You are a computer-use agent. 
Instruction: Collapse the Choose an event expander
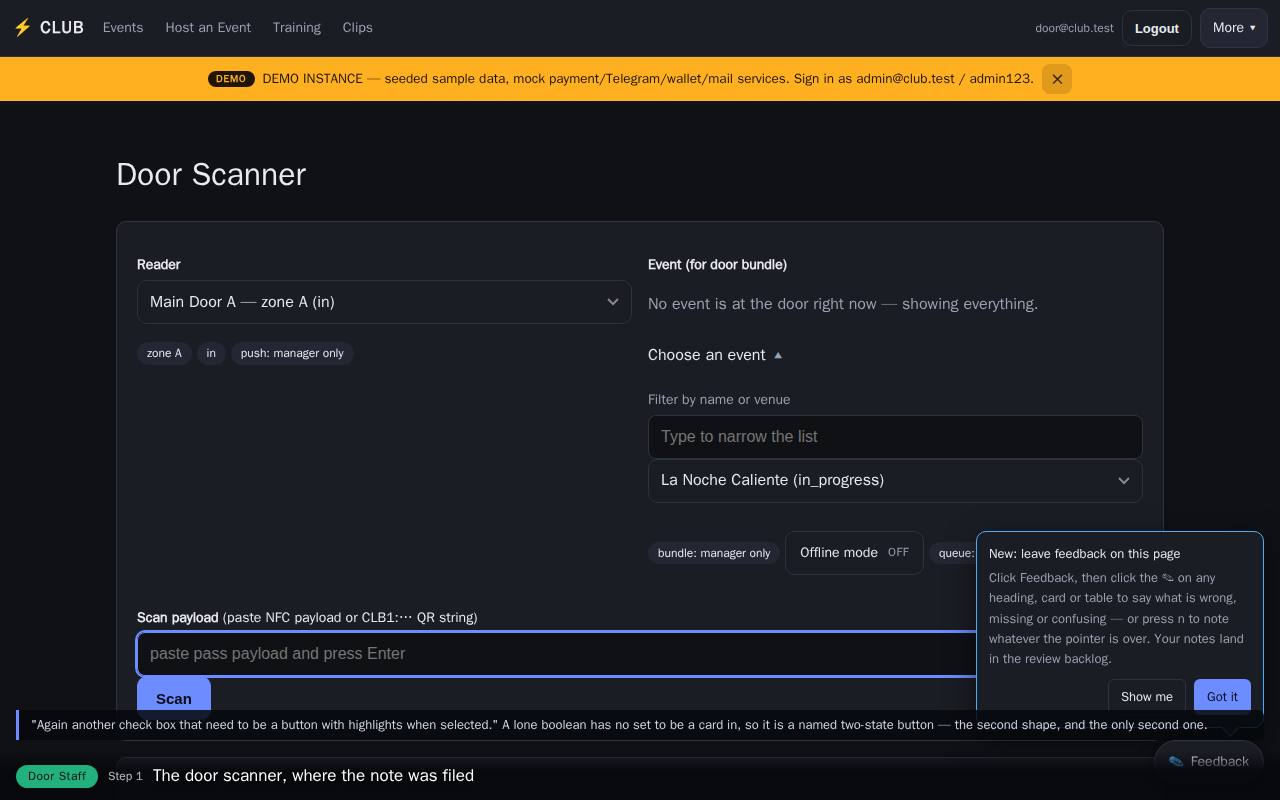715,355
